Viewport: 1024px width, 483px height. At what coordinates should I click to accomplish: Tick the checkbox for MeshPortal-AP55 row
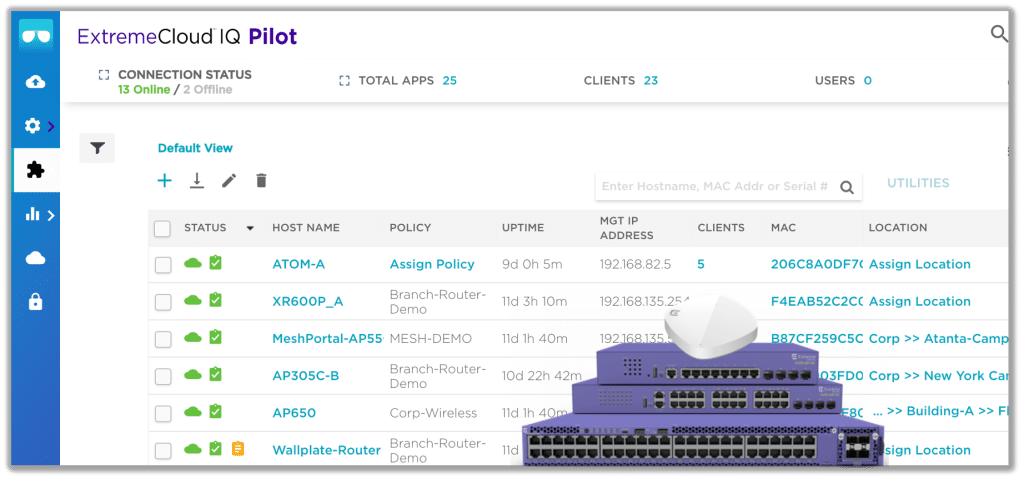pos(163,339)
